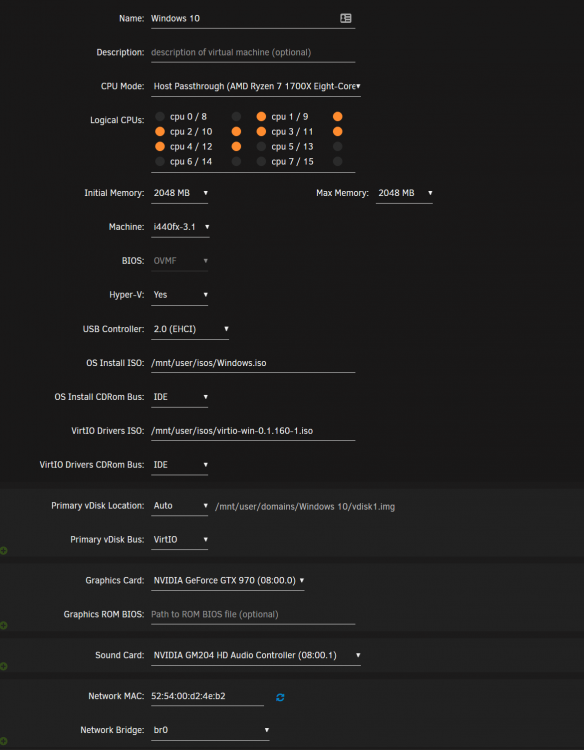The width and height of the screenshot is (584, 750).
Task: Regenerate the Network MAC with the refresh icon
Action: 280,697
